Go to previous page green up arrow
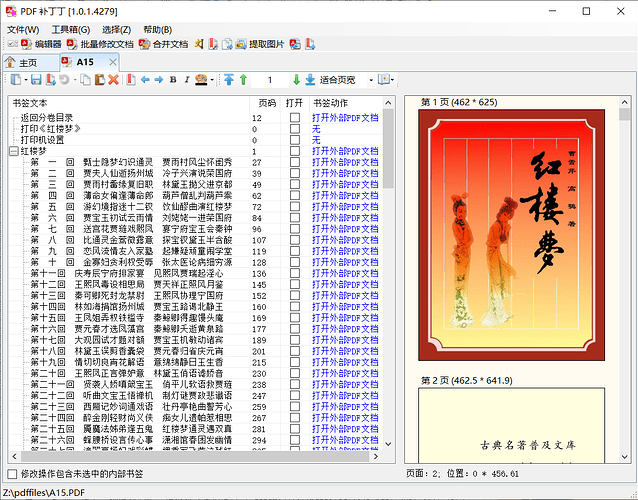This screenshot has width=638, height=500. (x=243, y=80)
